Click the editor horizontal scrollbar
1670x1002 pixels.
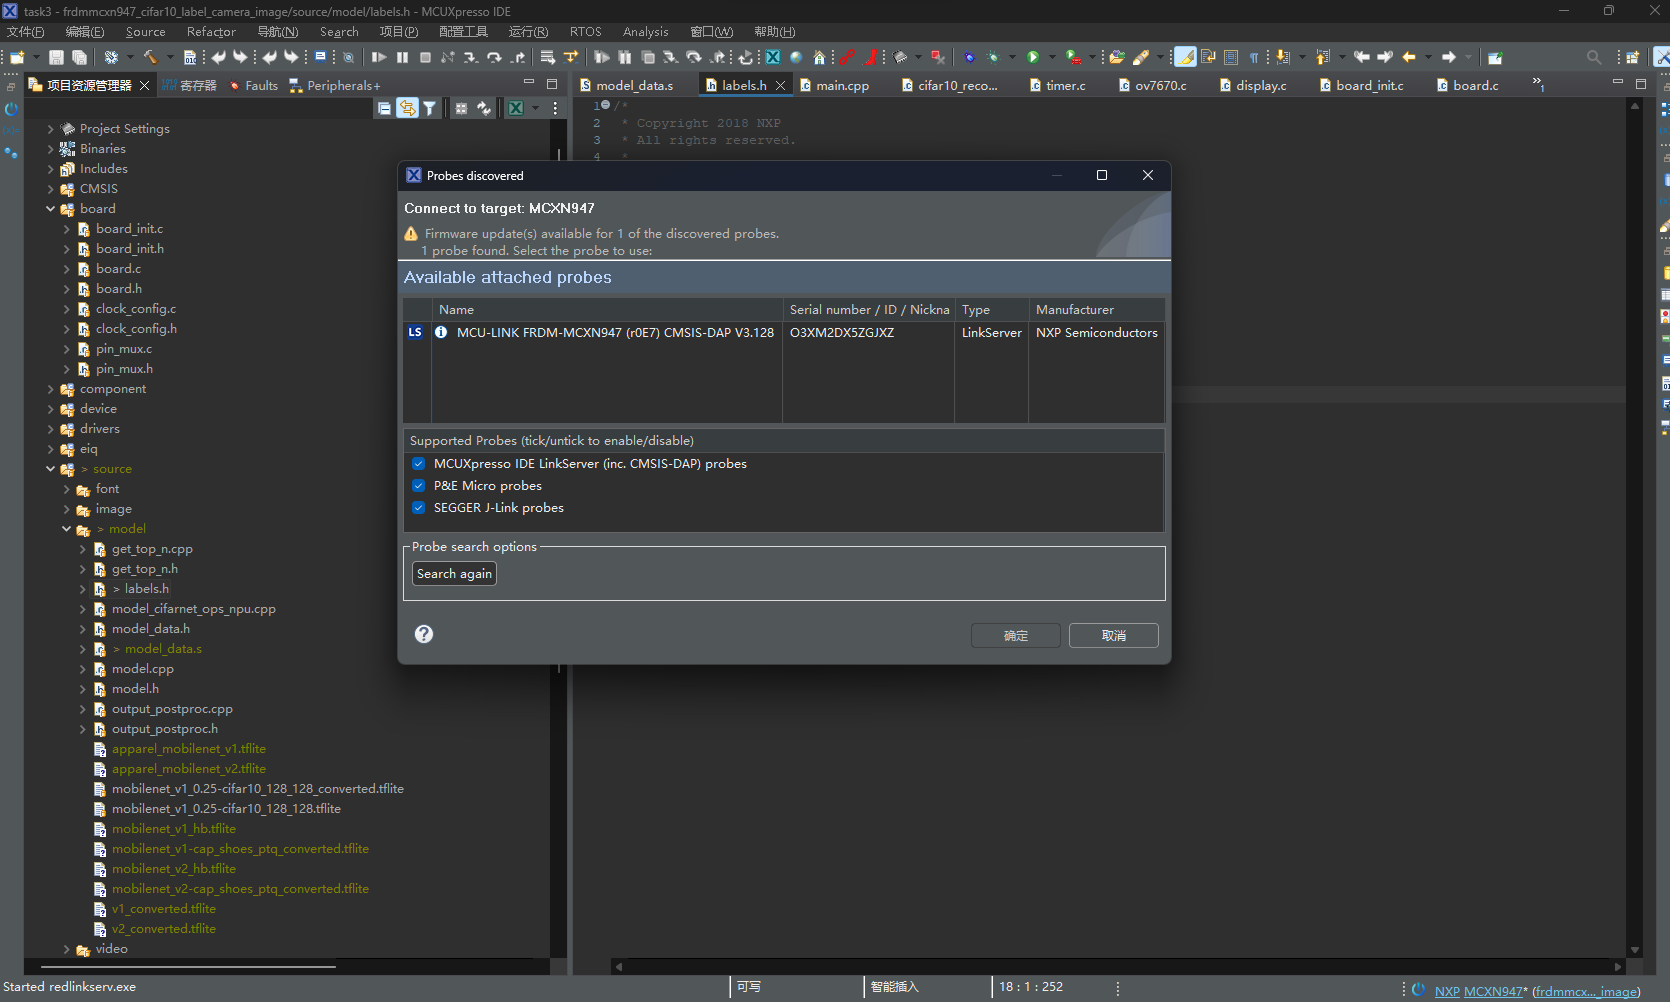click(1117, 967)
